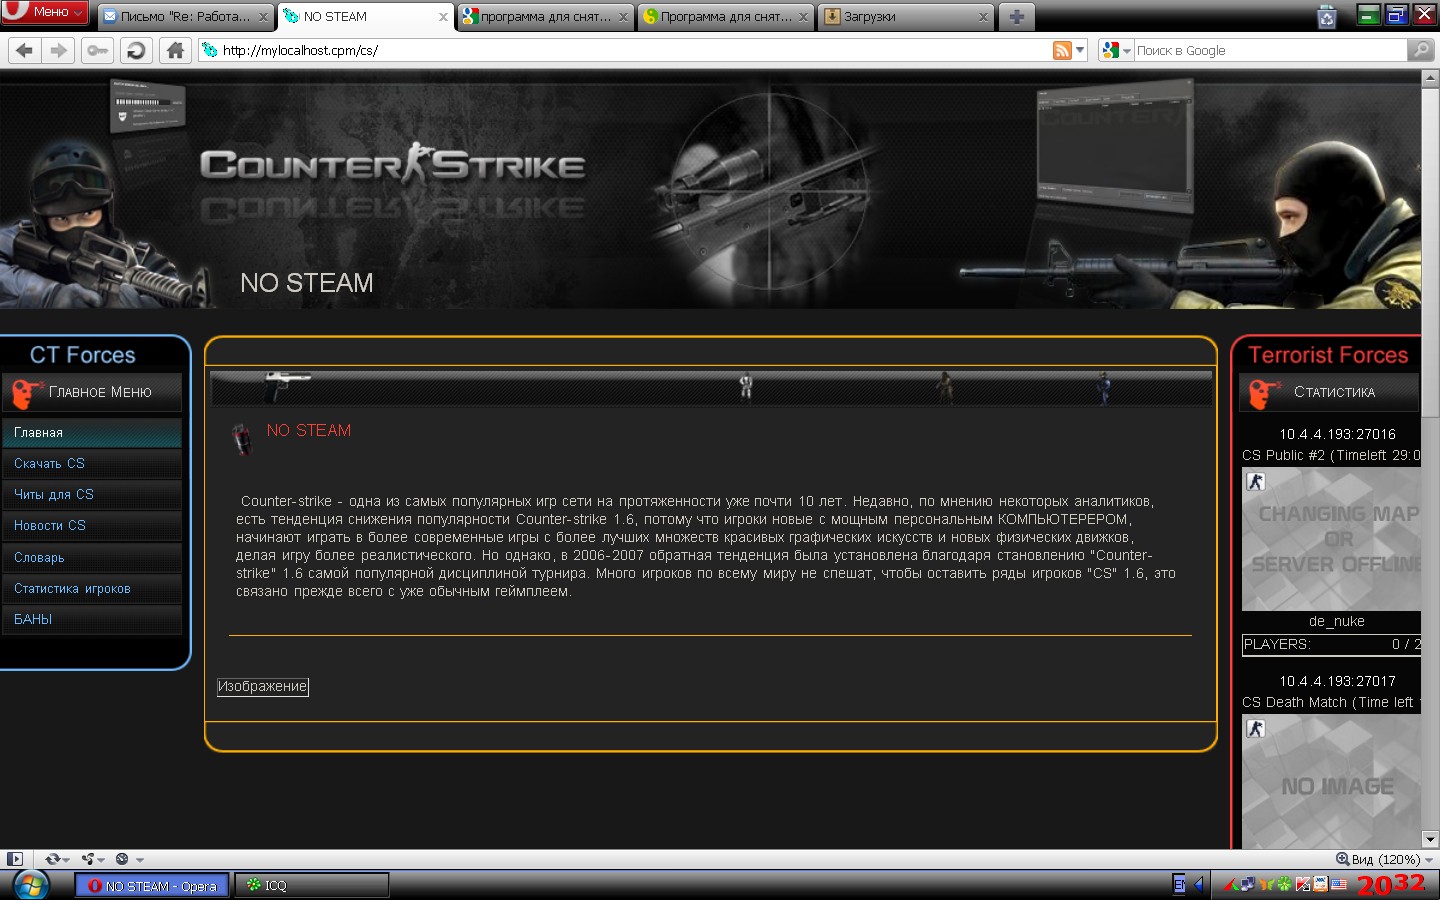
Task: Switch to the Загрузки tab
Action: tap(906, 16)
